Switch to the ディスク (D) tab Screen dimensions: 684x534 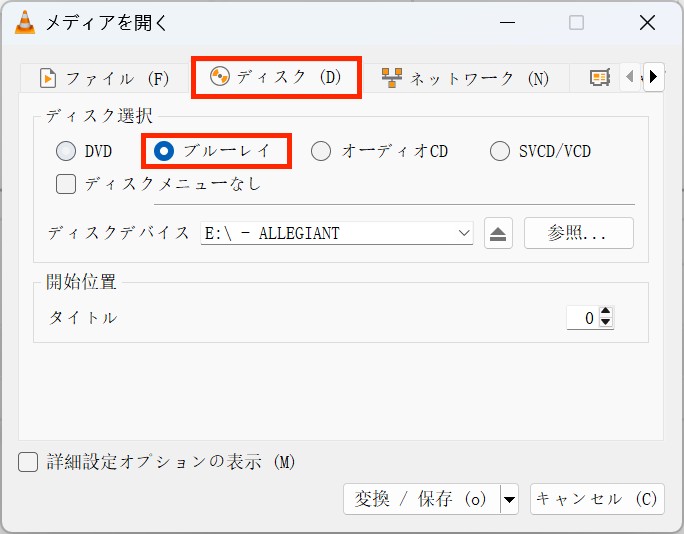click(x=276, y=77)
